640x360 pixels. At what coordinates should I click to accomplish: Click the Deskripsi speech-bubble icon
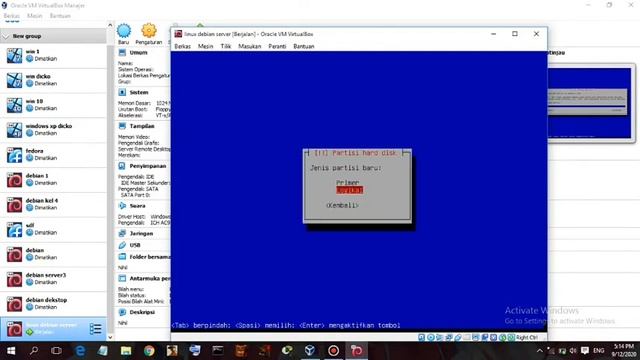[122, 312]
